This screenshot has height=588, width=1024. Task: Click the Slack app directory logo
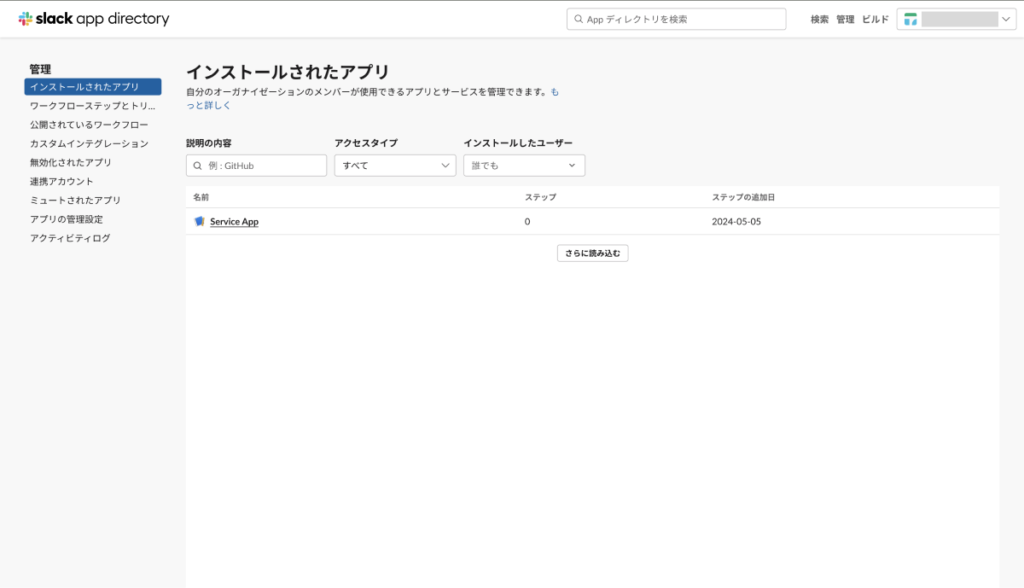[94, 19]
